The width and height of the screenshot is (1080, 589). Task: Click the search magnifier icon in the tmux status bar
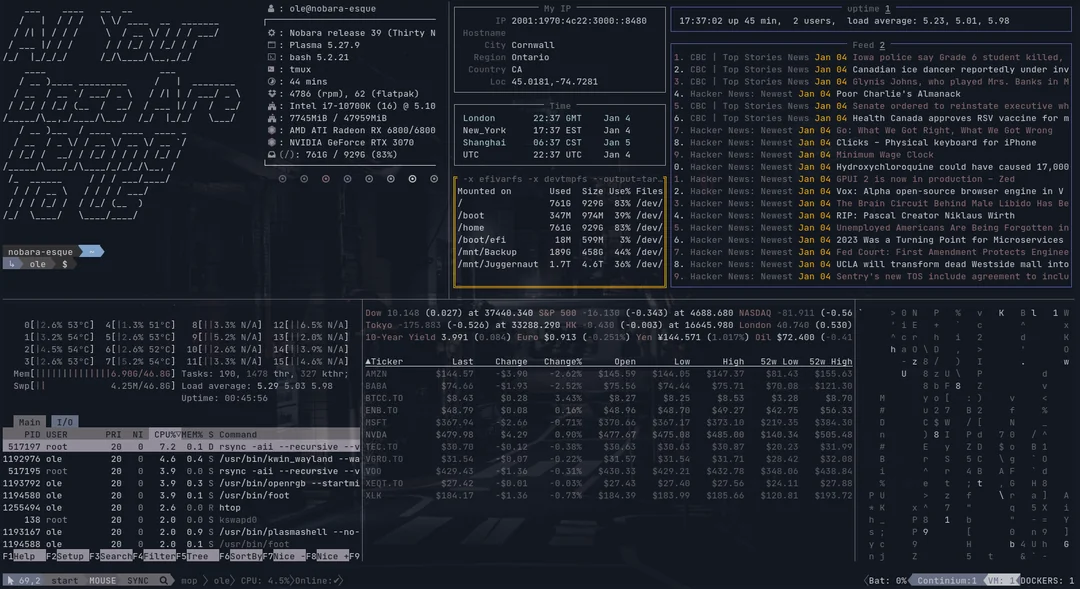pyautogui.click(x=163, y=580)
